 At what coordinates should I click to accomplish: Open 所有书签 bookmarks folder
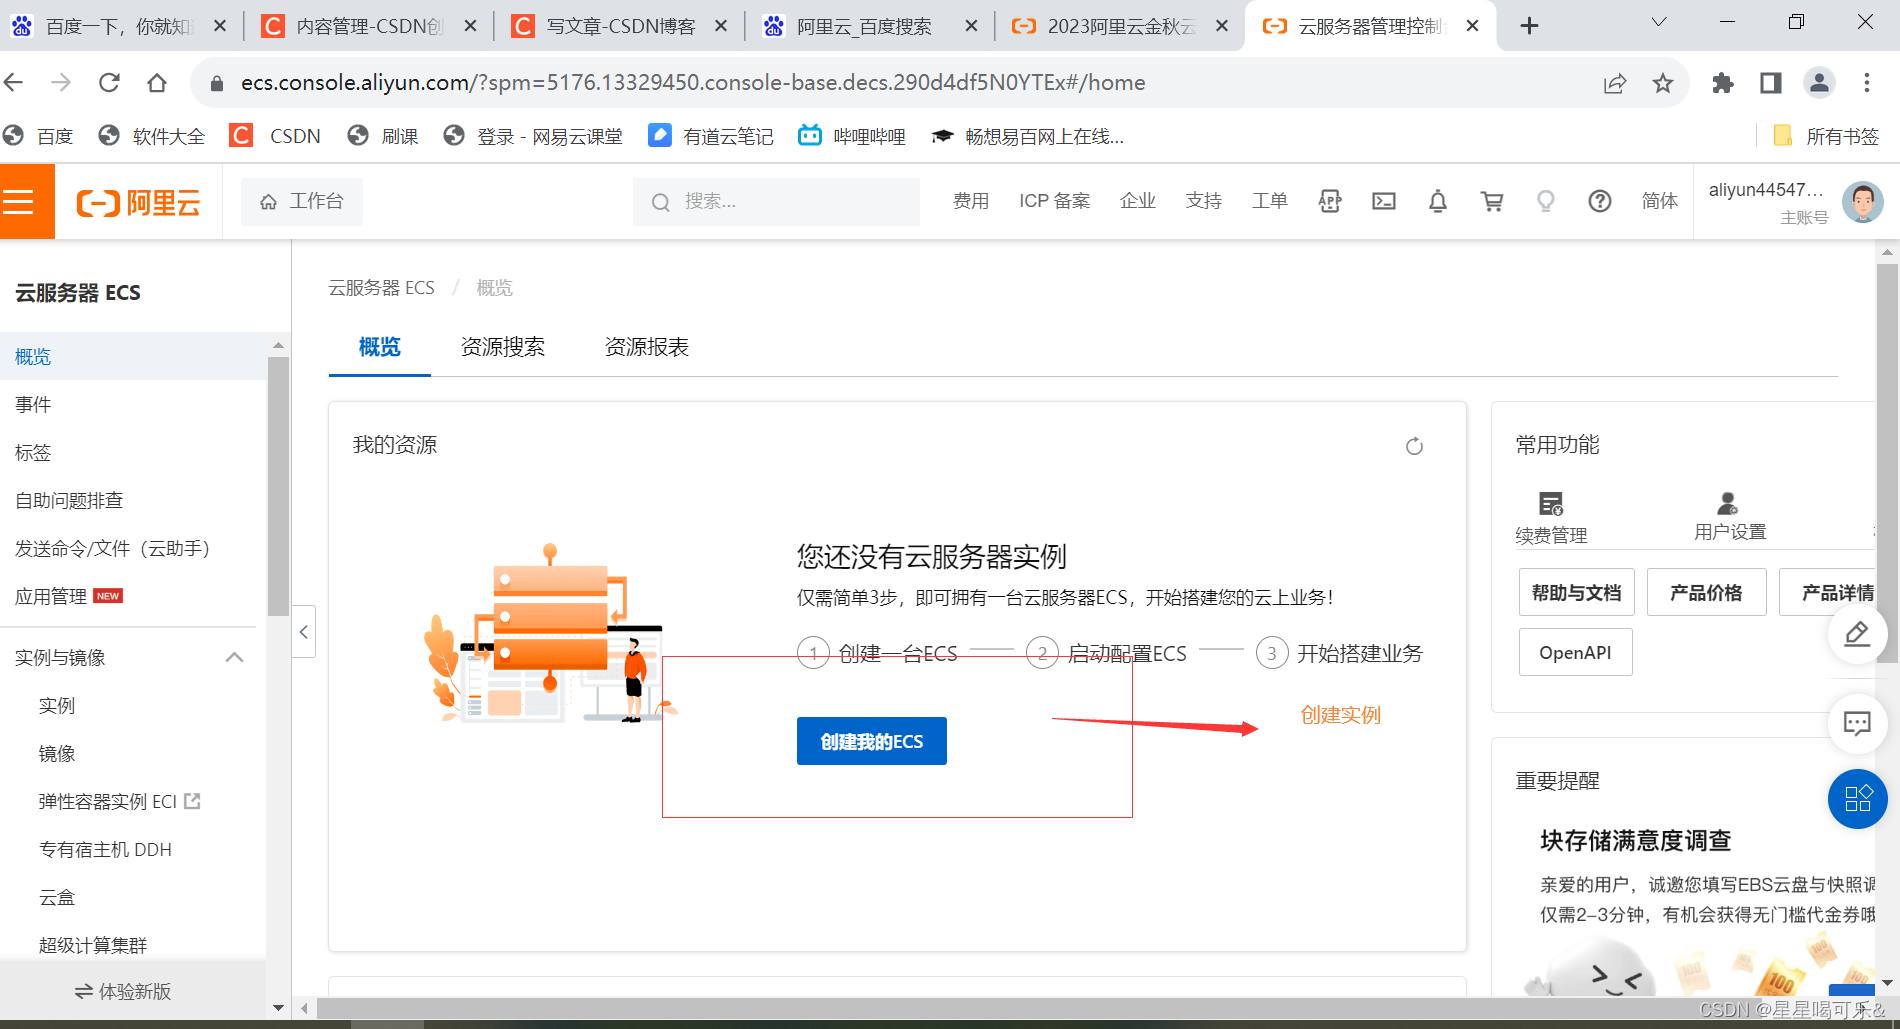(1826, 136)
